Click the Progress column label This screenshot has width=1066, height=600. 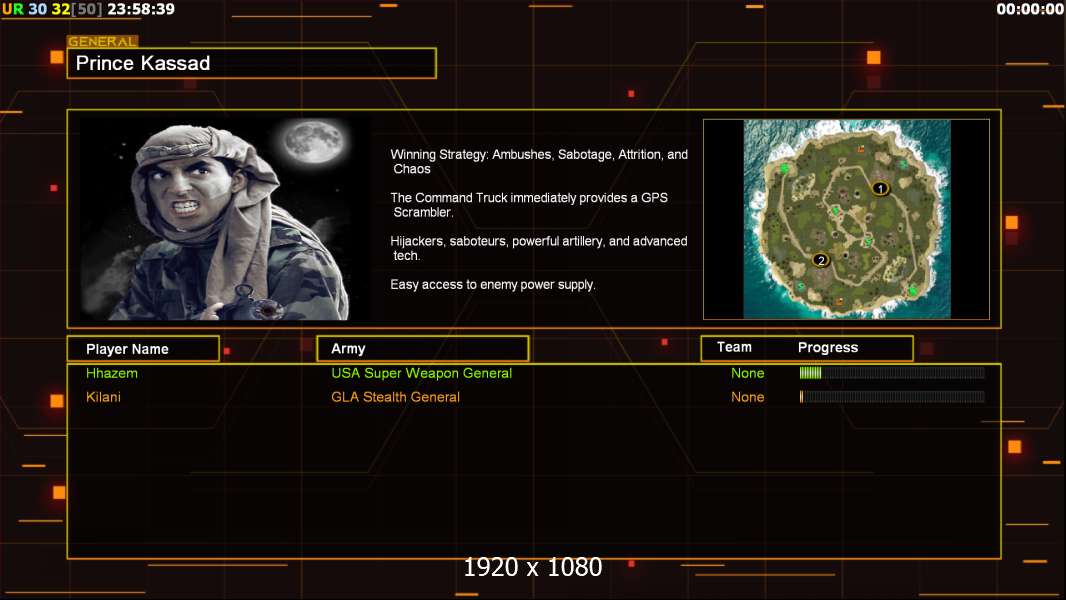coord(827,347)
